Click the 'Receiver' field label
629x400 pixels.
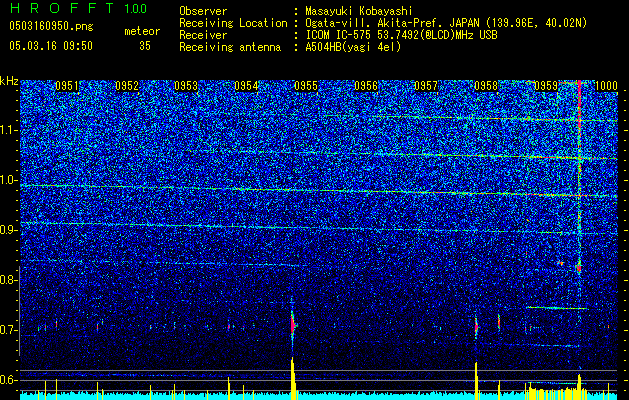[x=203, y=35]
